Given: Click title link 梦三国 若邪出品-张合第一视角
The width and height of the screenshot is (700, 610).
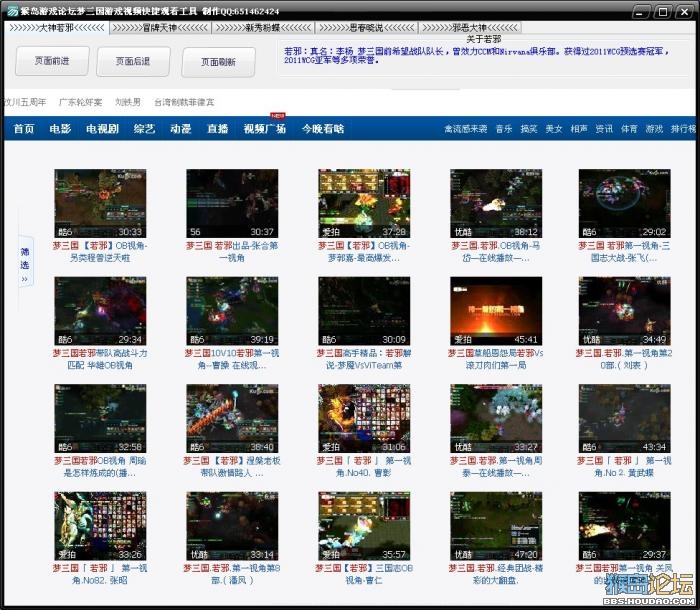Looking at the screenshot, I should point(232,252).
